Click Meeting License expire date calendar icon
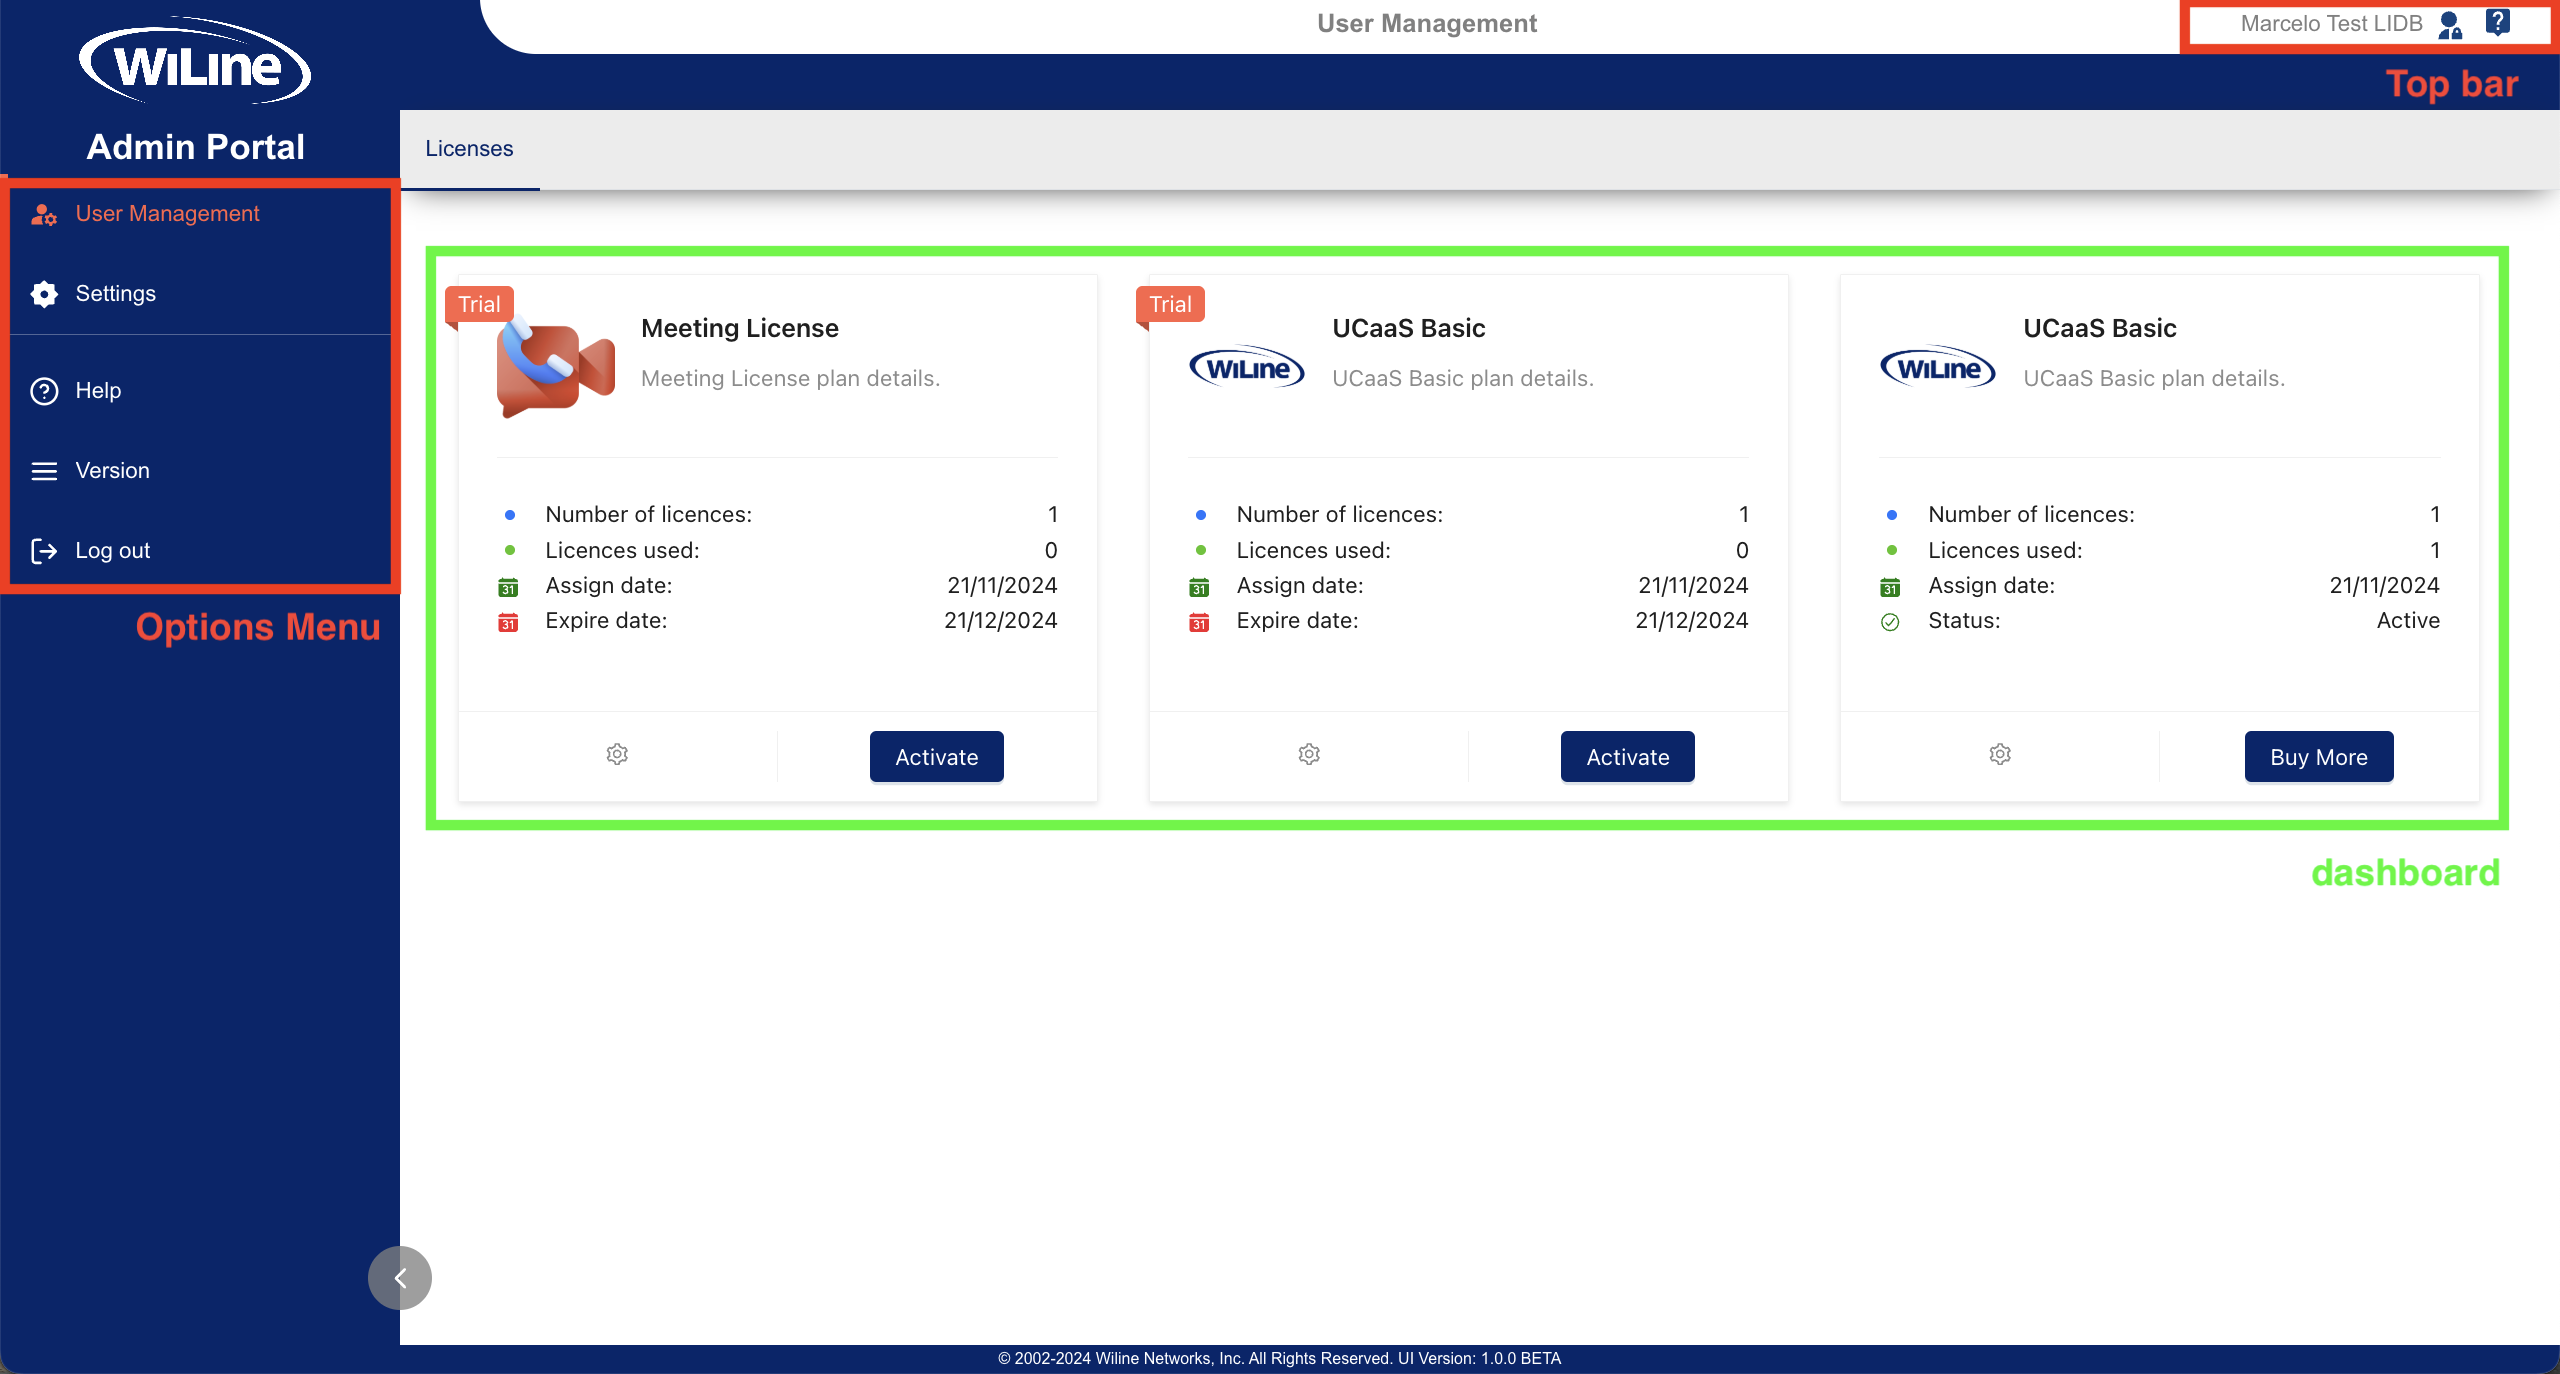The width and height of the screenshot is (2560, 1374). 508,622
